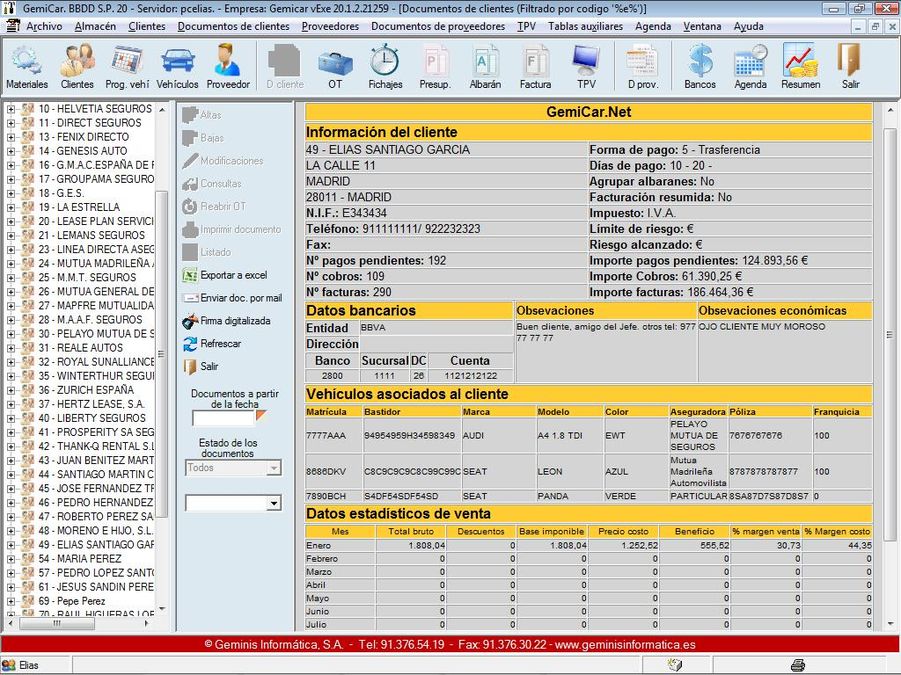The image size is (901, 675).
Task: Open the Archivo menu
Action: [x=44, y=26]
